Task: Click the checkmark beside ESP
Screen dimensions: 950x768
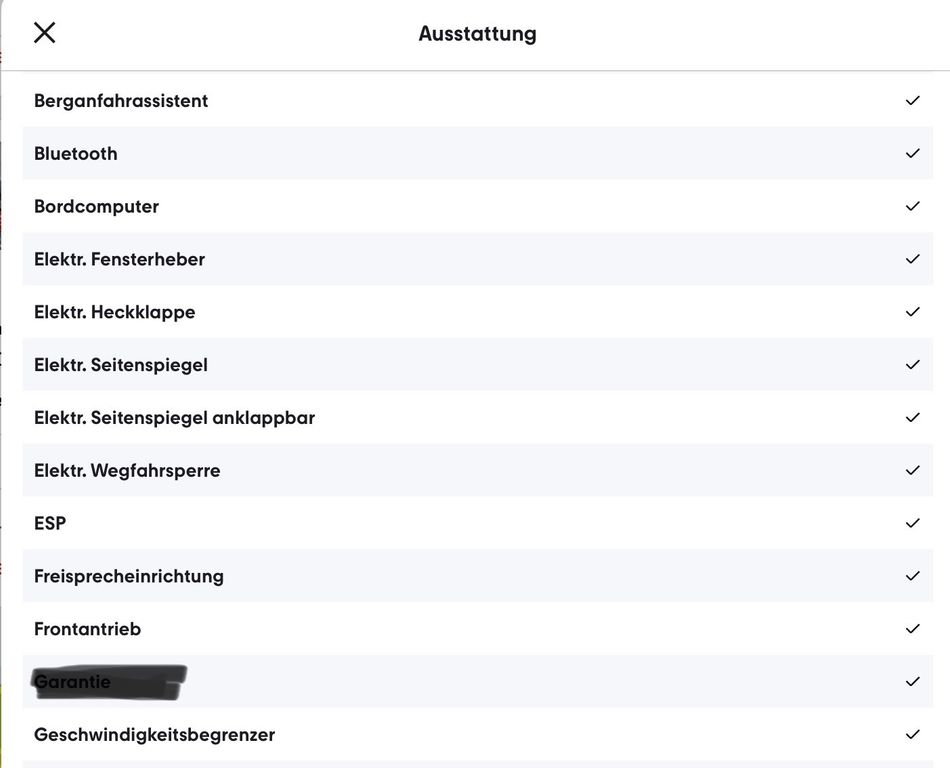Action: coord(912,523)
